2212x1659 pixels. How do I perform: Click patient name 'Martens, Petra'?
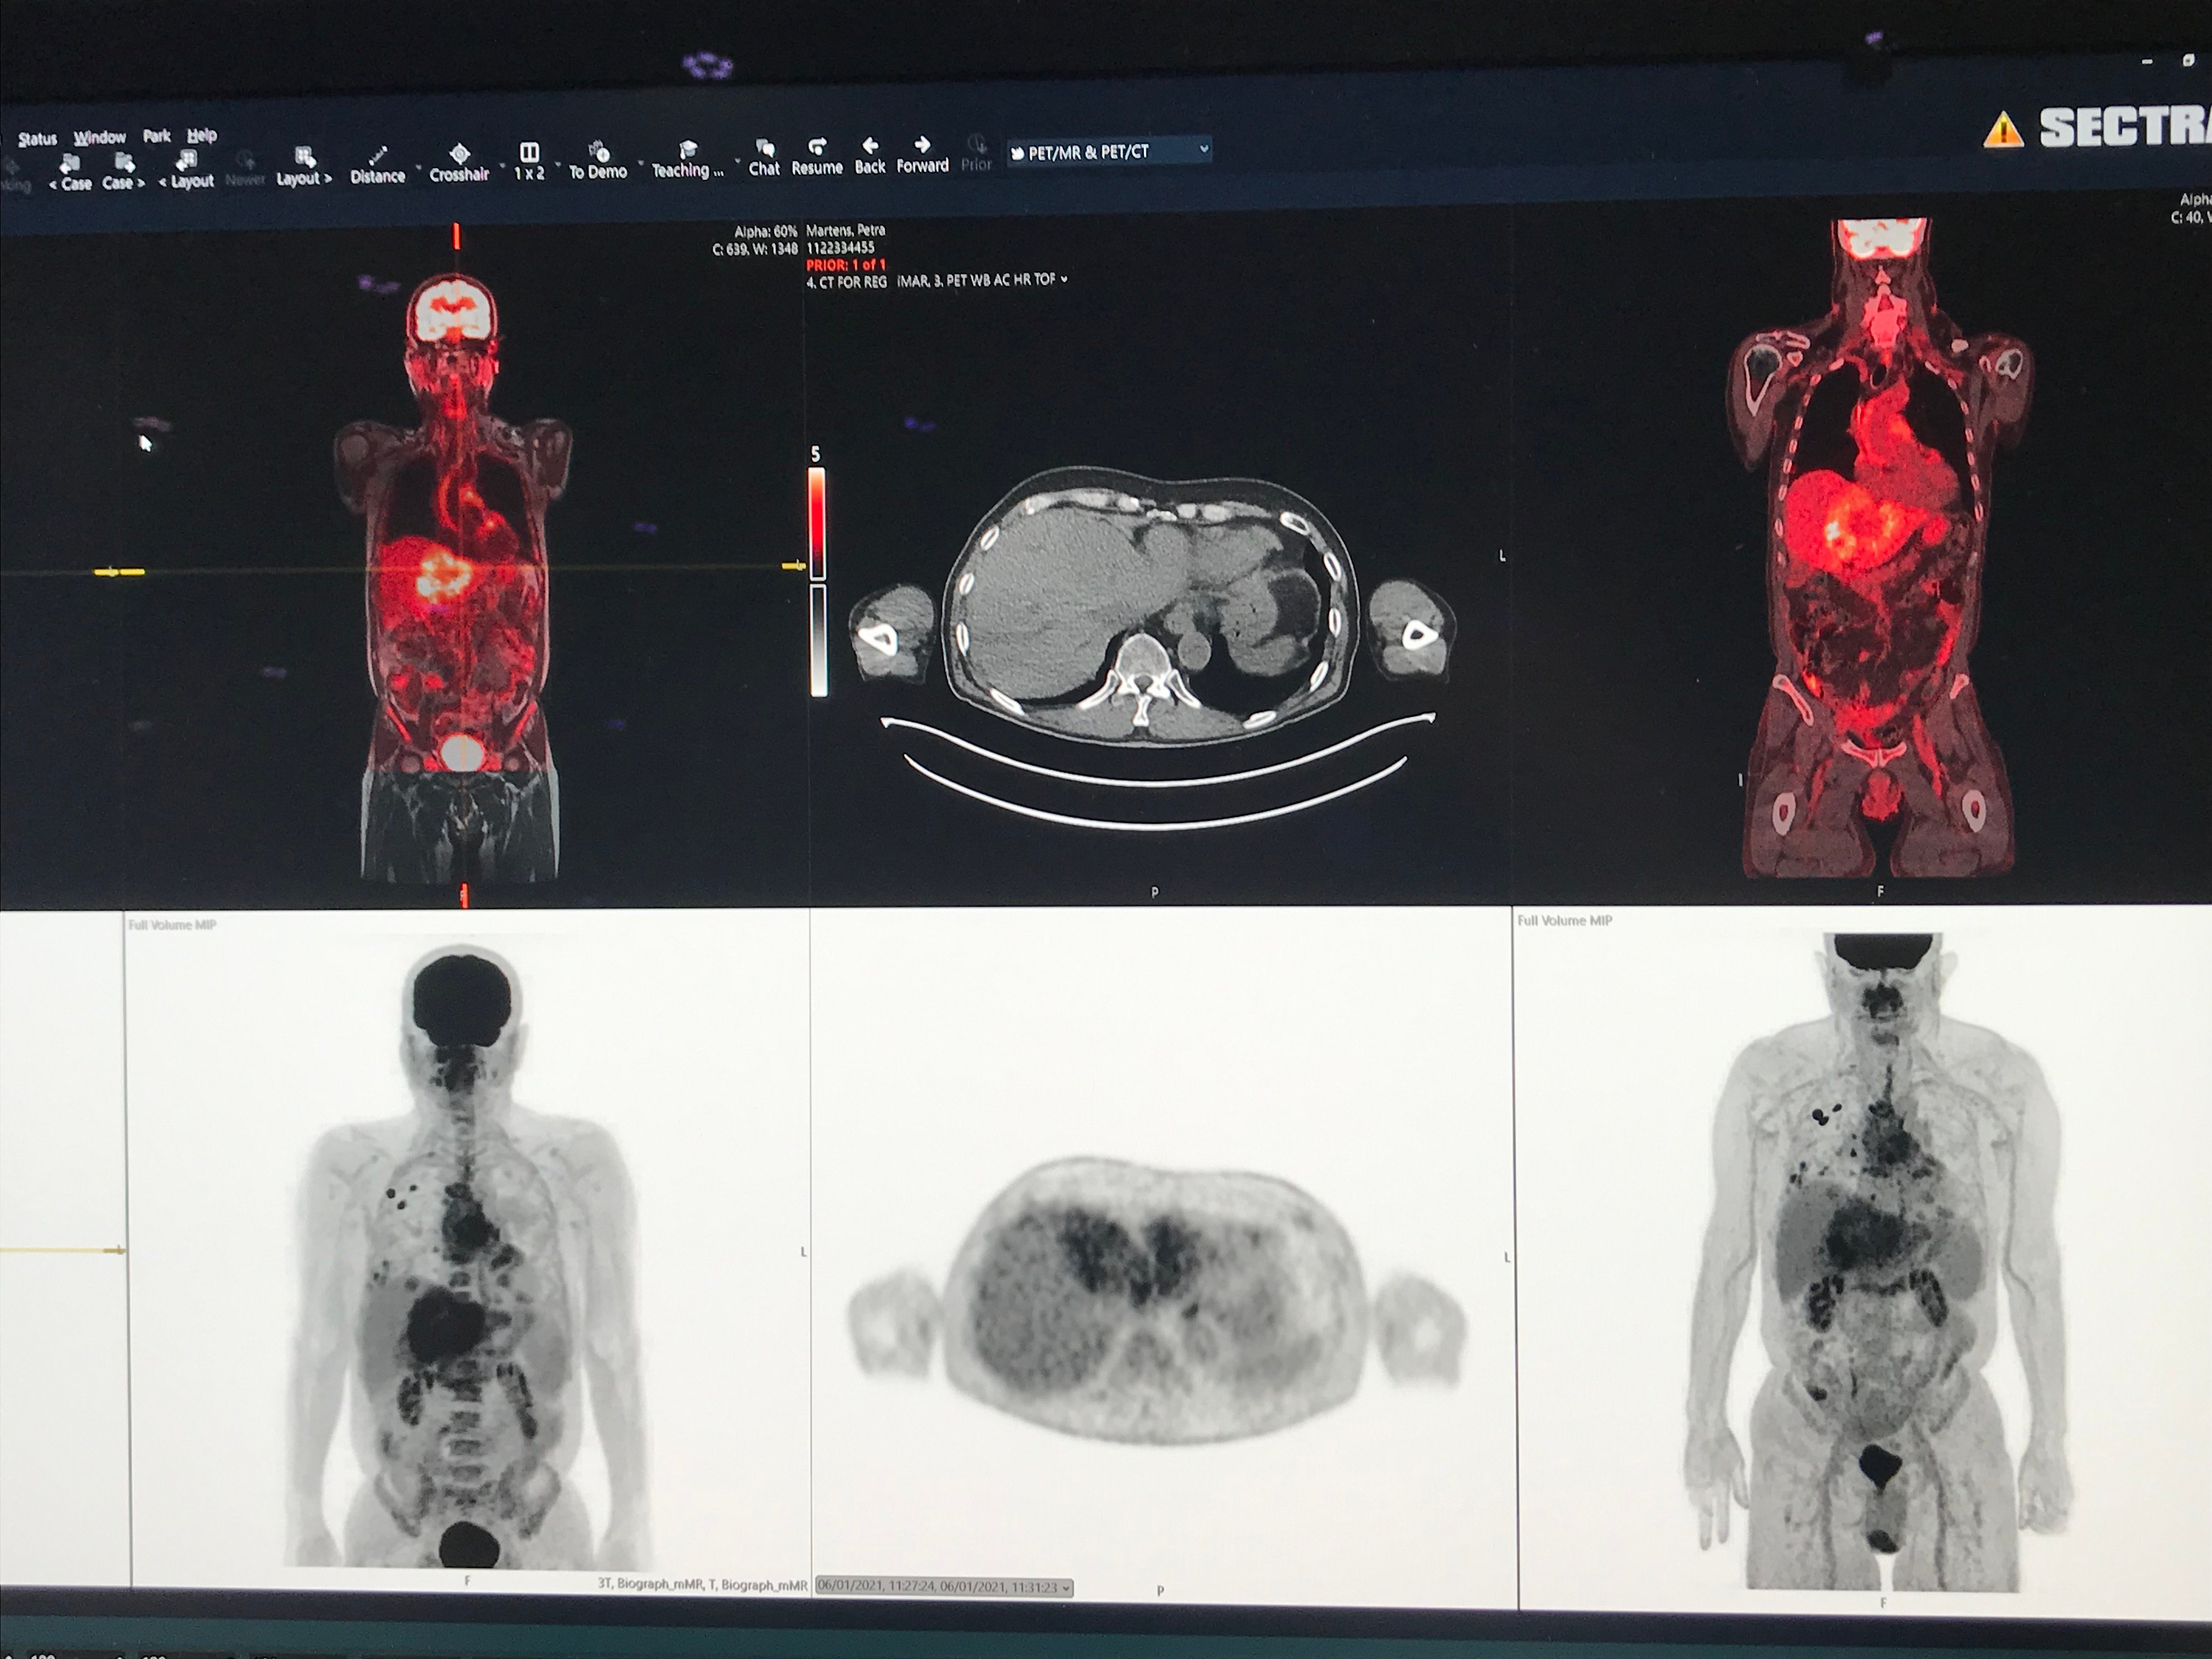(845, 230)
